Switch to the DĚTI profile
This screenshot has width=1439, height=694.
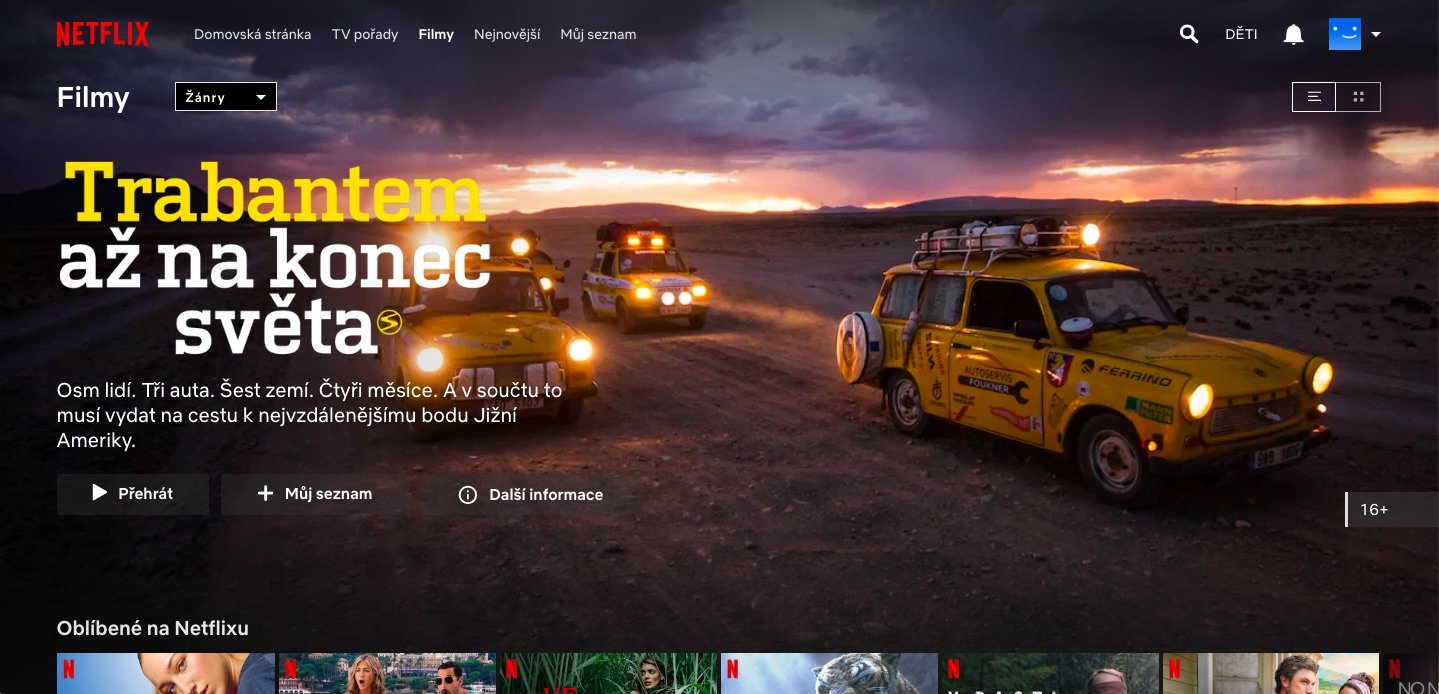coord(1241,34)
